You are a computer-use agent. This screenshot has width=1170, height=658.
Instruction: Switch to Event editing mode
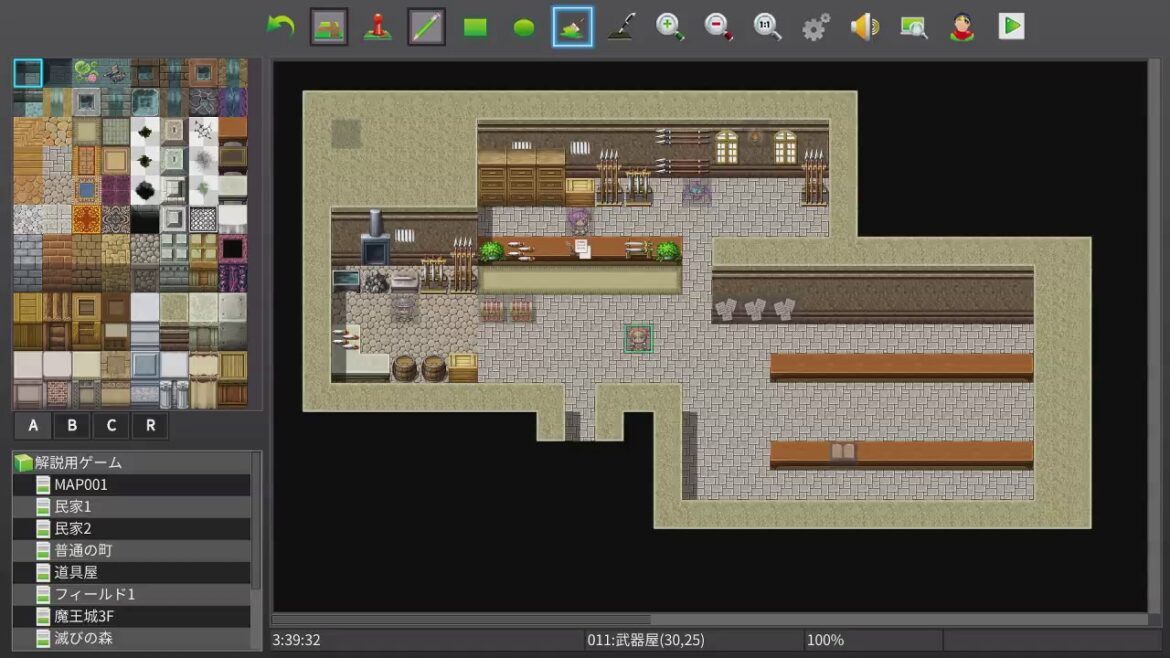pyautogui.click(x=378, y=27)
